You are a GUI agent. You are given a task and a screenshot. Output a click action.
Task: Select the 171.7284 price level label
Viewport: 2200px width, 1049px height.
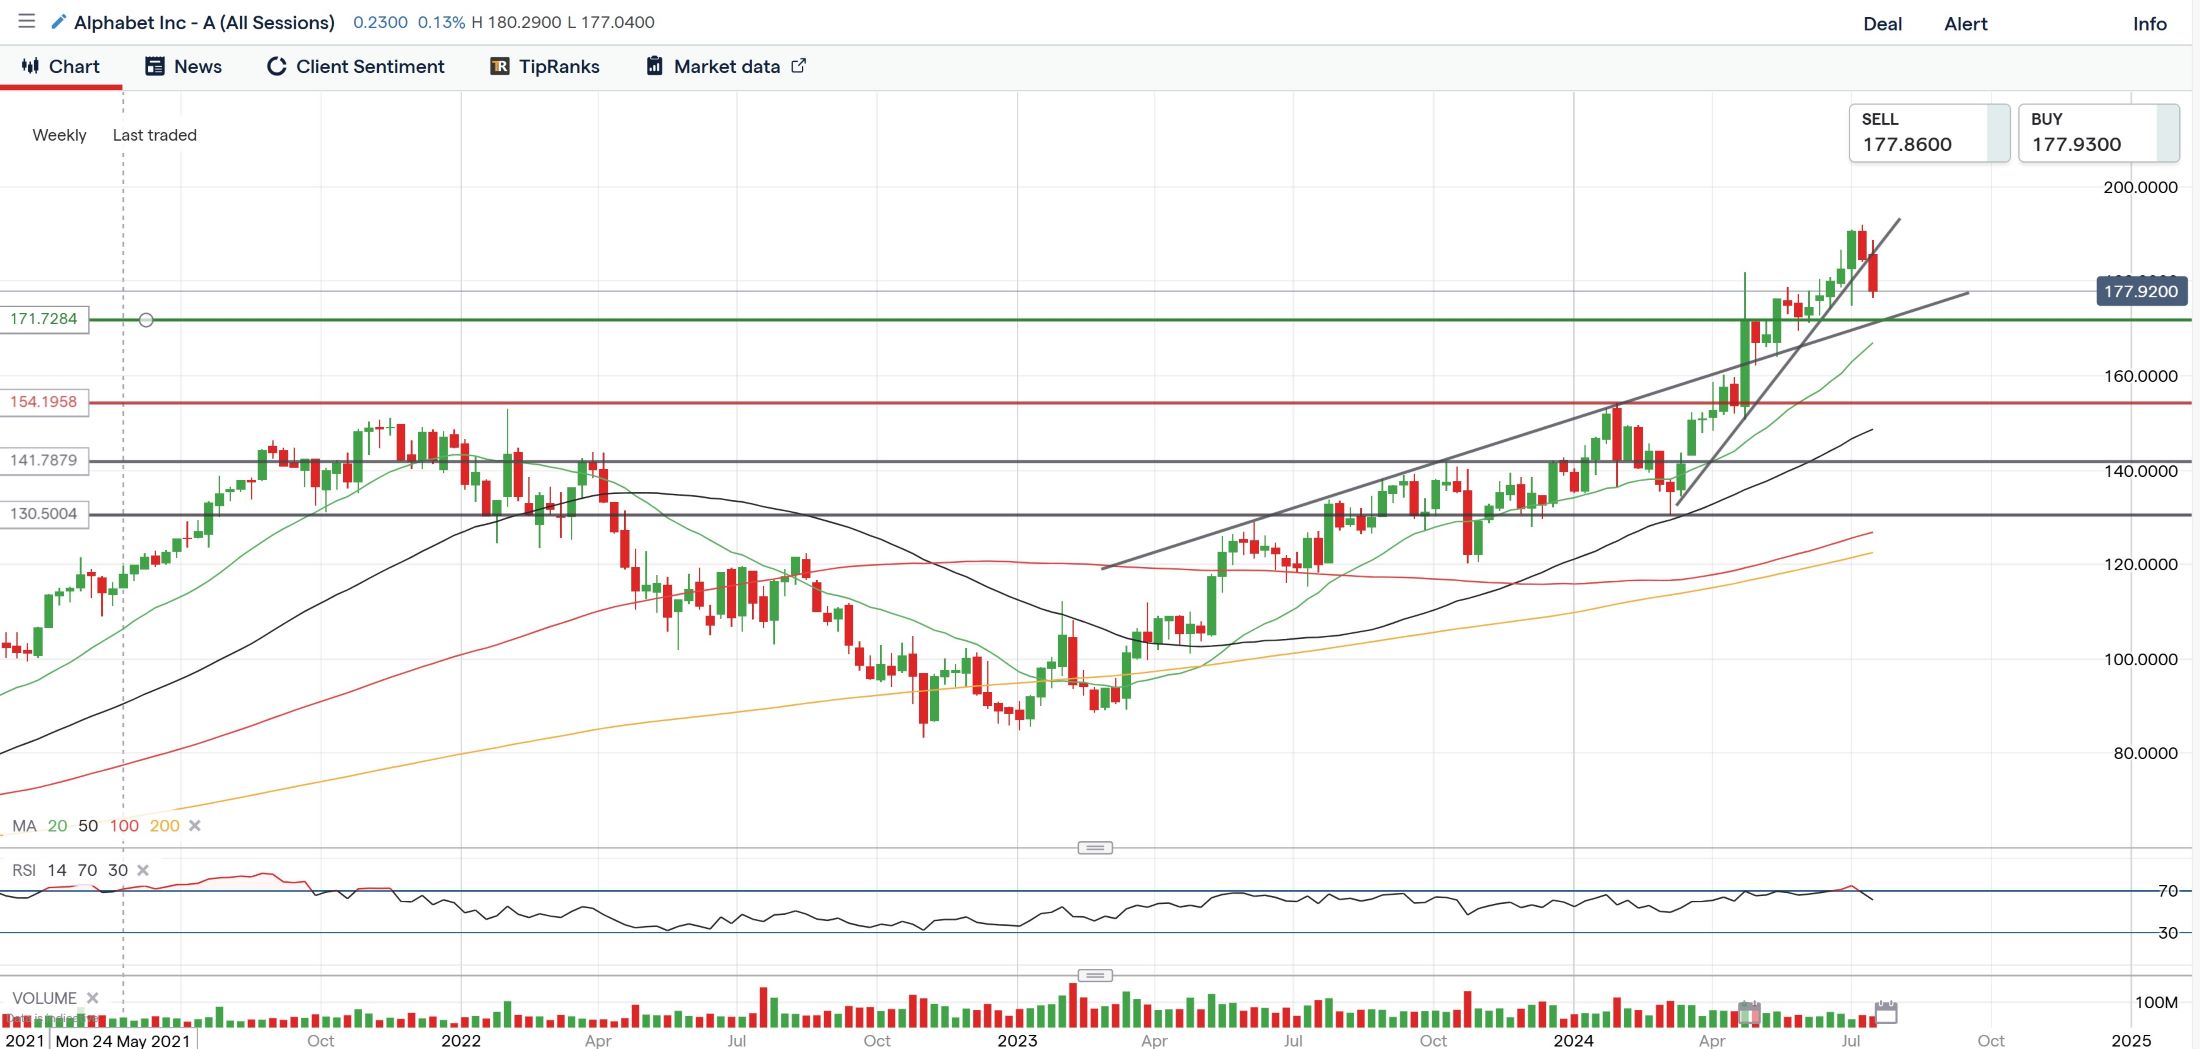click(44, 319)
